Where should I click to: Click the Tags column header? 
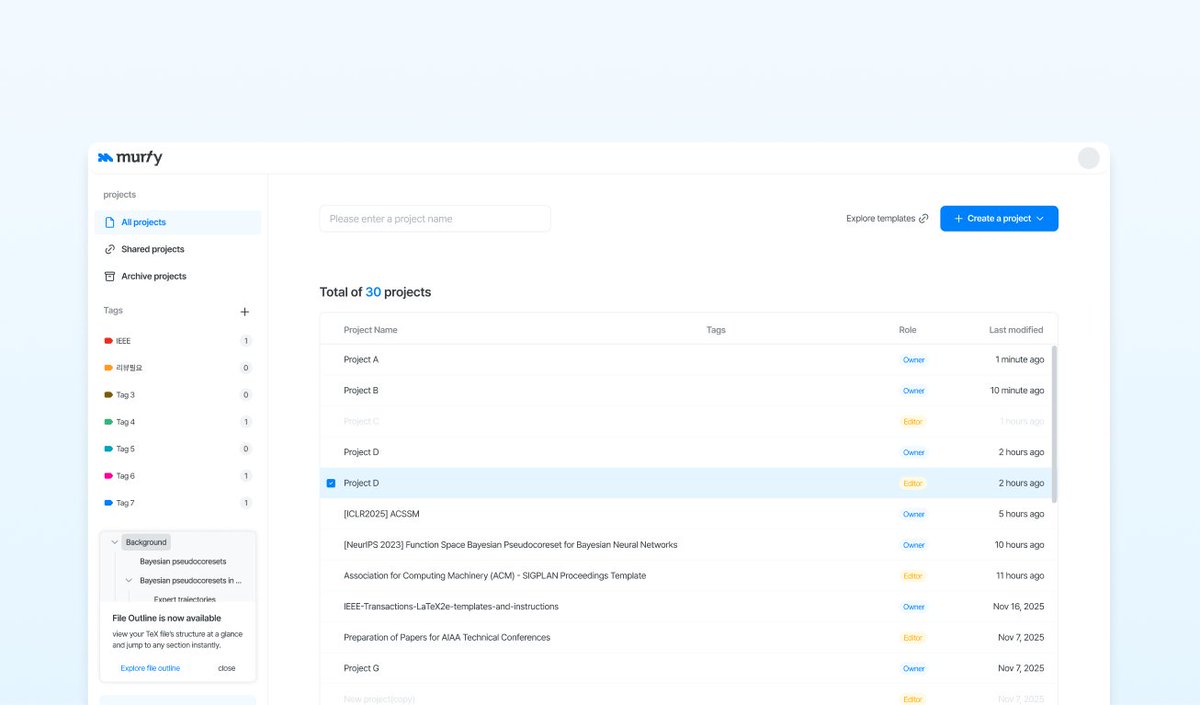[x=716, y=330]
